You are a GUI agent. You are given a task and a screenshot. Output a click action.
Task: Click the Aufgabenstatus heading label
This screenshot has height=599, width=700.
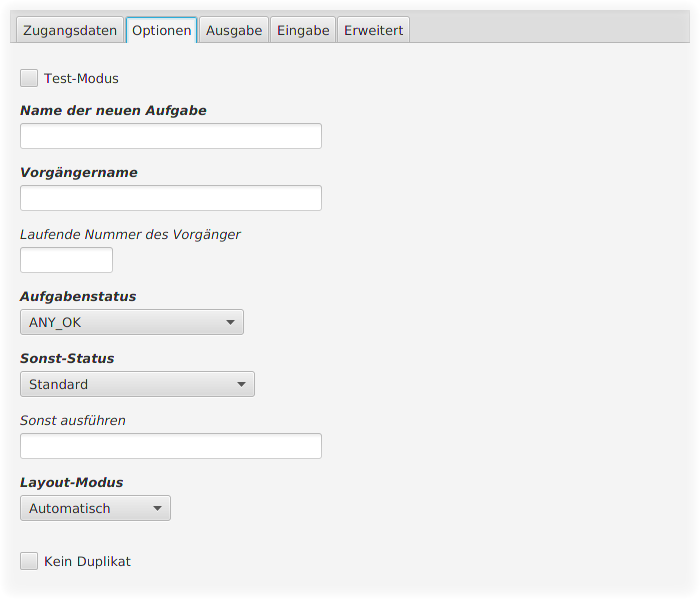(x=78, y=296)
